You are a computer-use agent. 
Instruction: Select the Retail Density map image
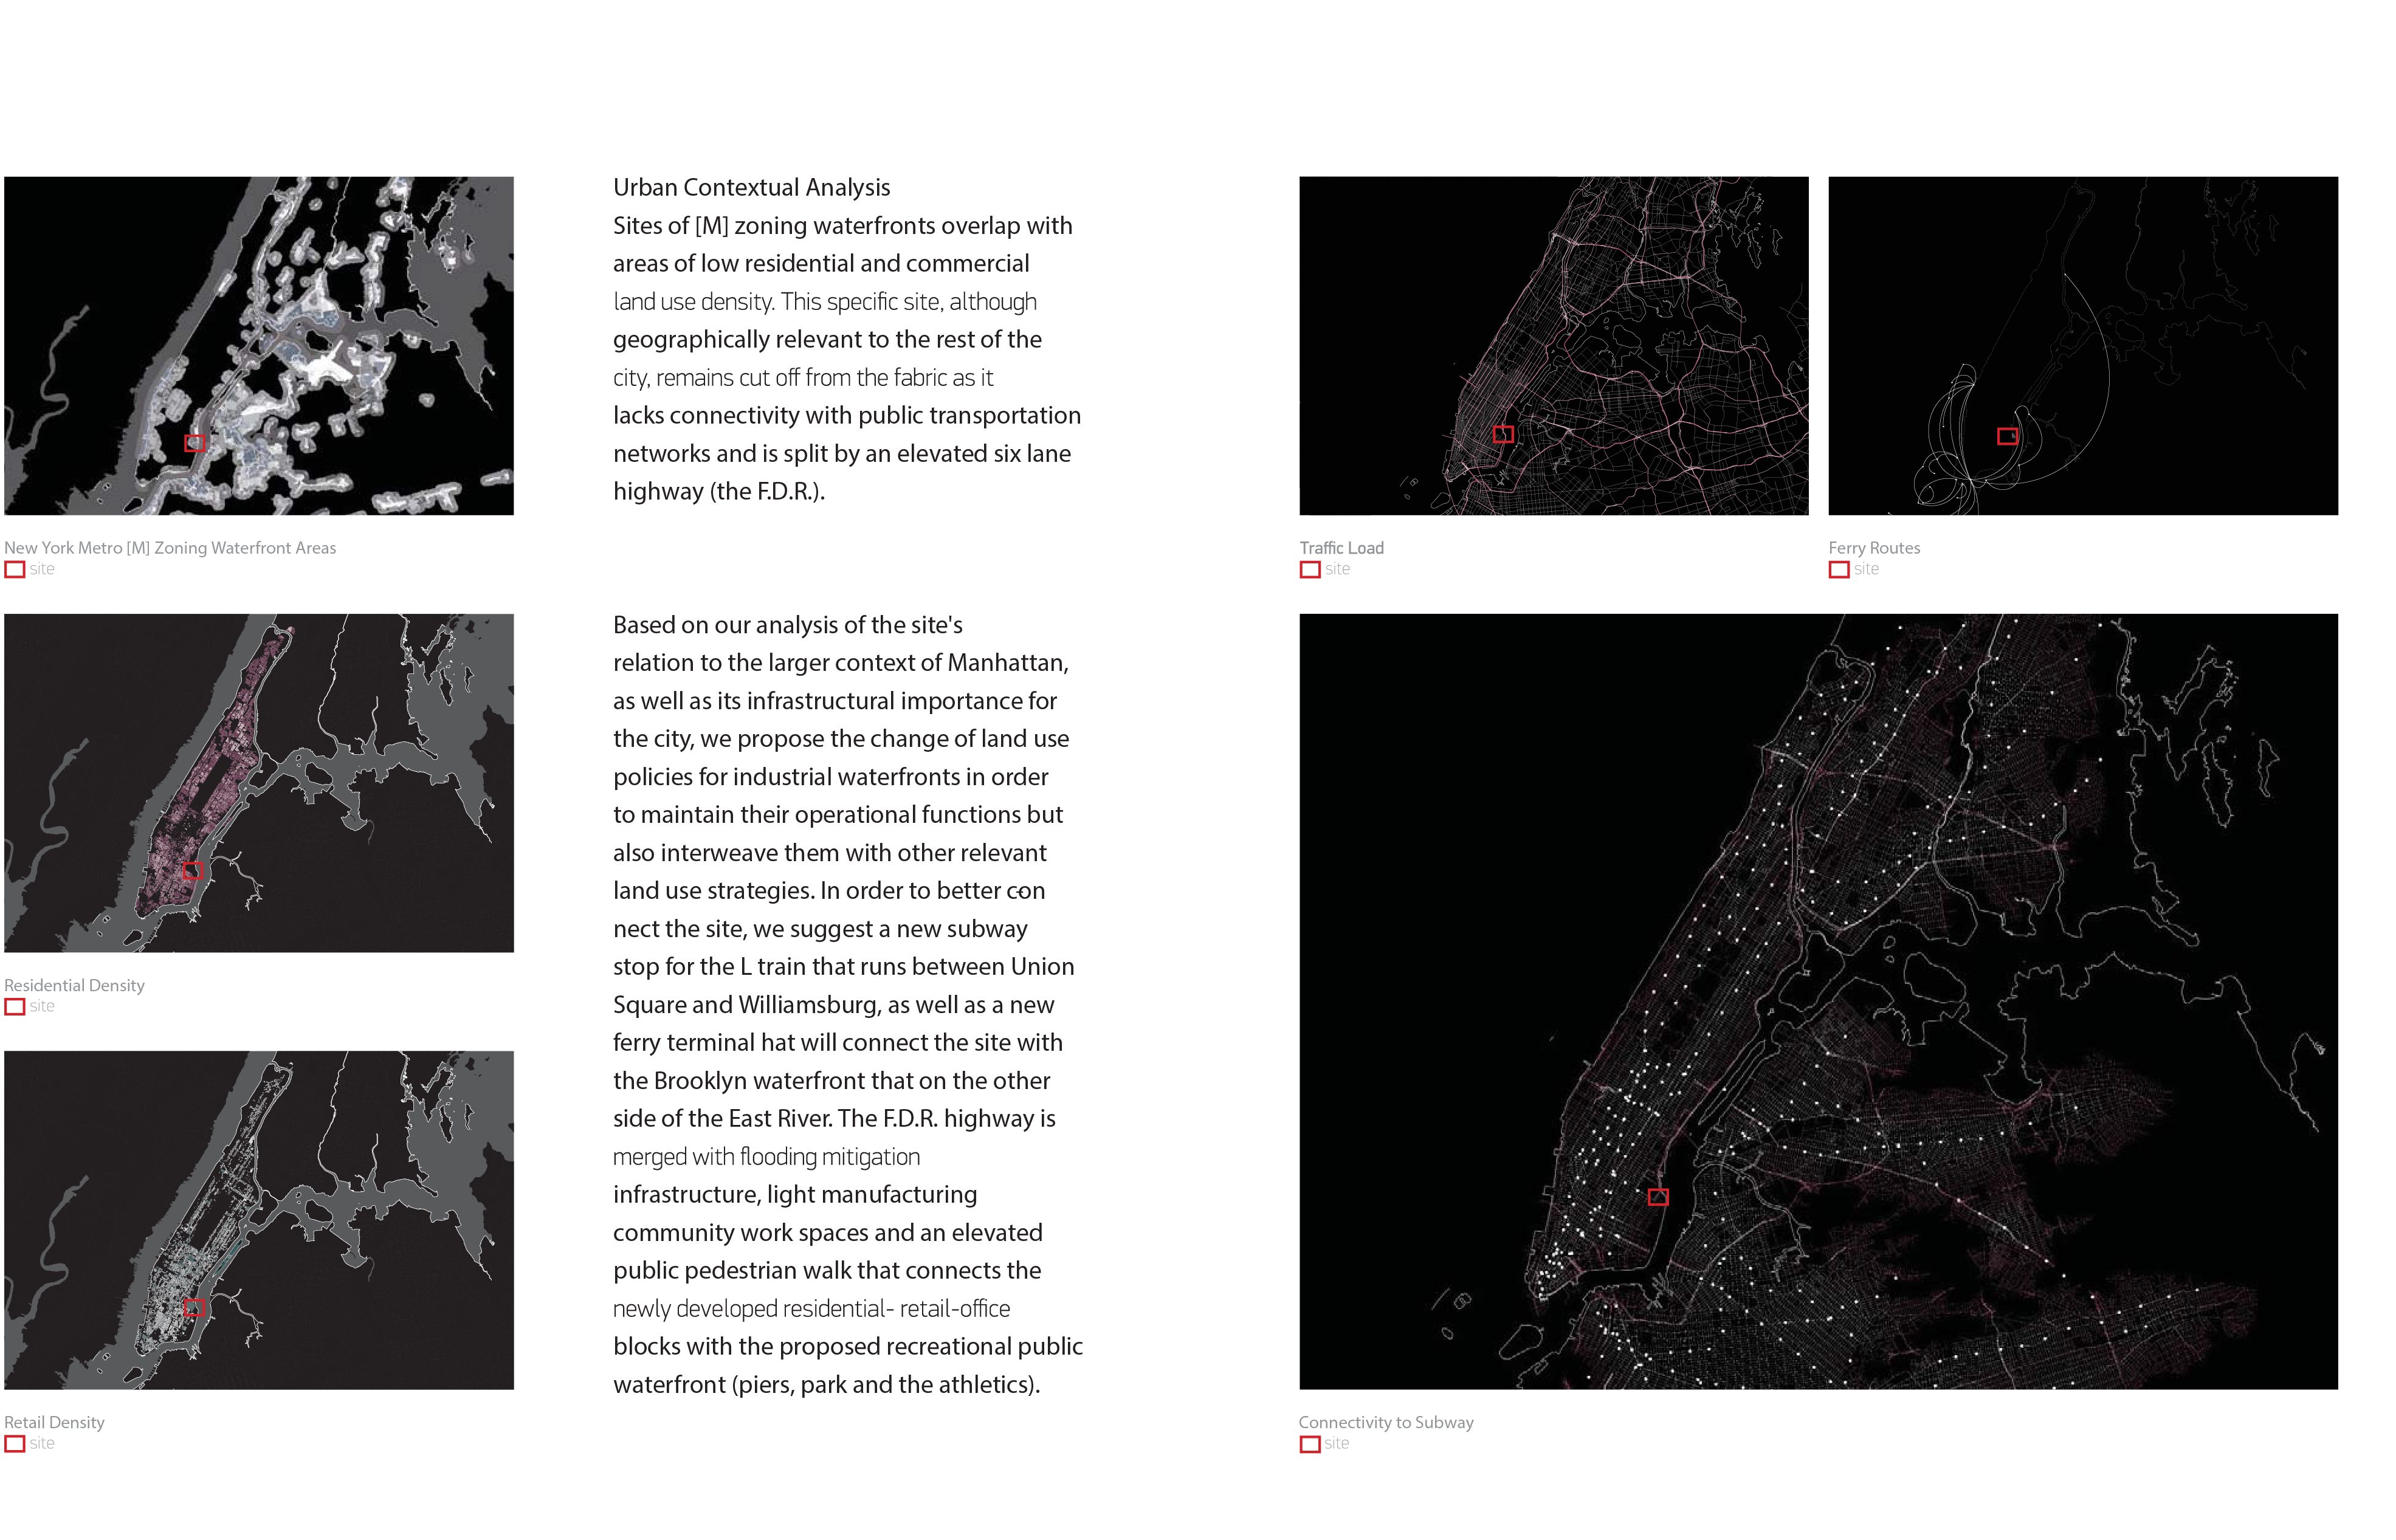click(x=258, y=1220)
